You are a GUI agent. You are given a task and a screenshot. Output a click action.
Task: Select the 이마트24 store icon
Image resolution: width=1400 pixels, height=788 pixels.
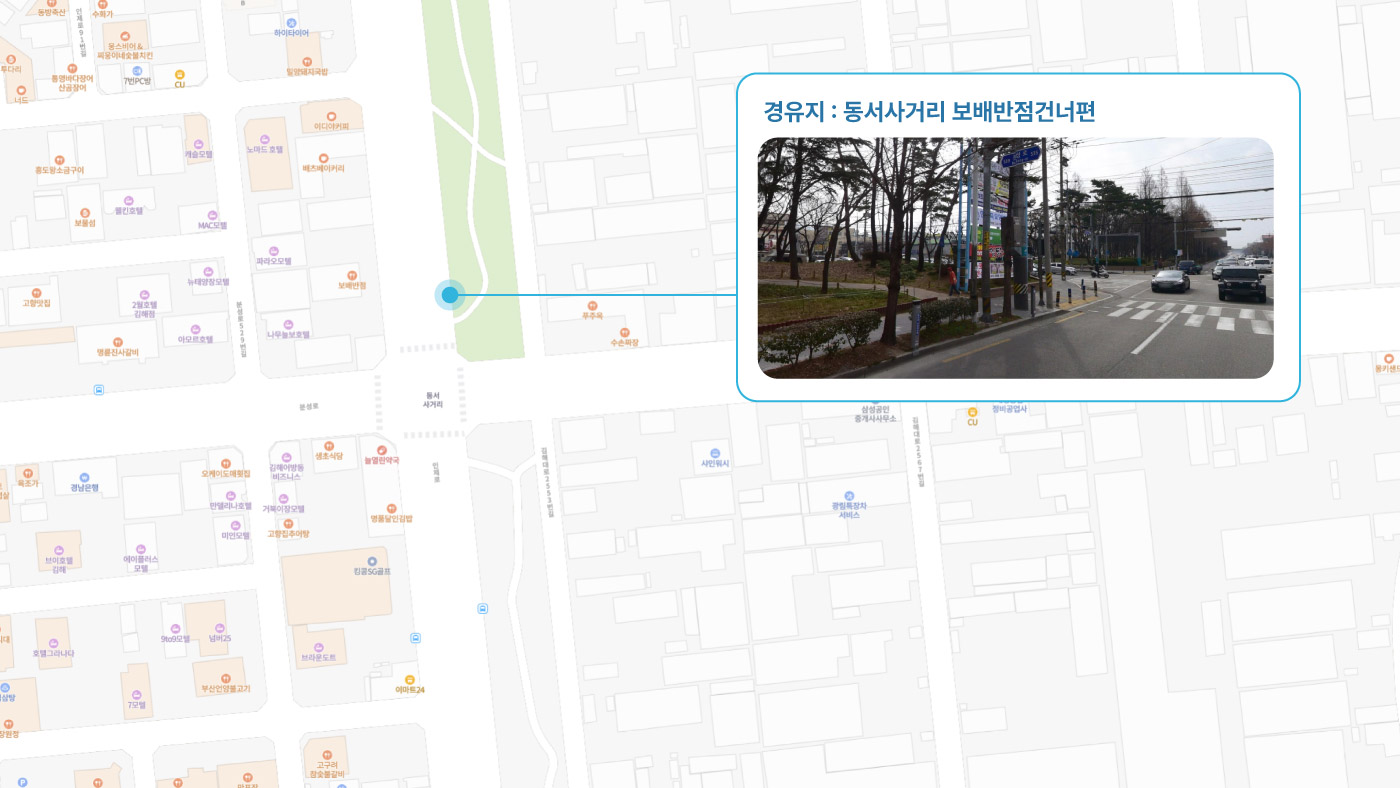click(409, 680)
